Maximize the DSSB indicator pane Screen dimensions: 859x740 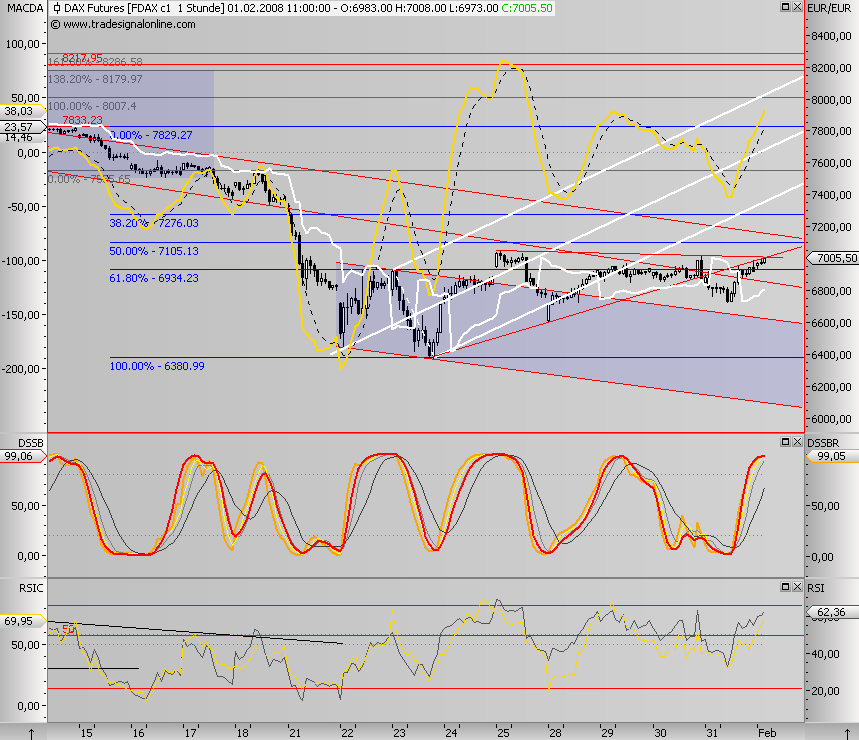coord(785,441)
